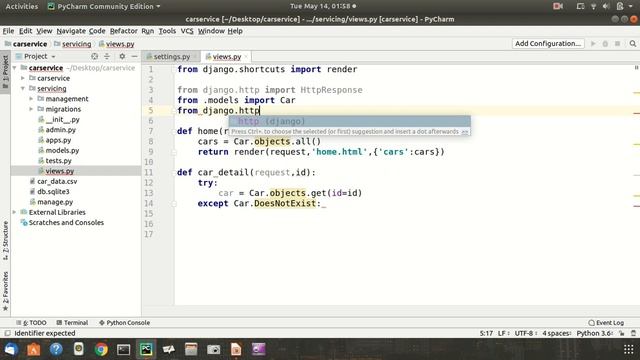Open the Refactor menu
The image size is (640, 360).
coord(123,31)
